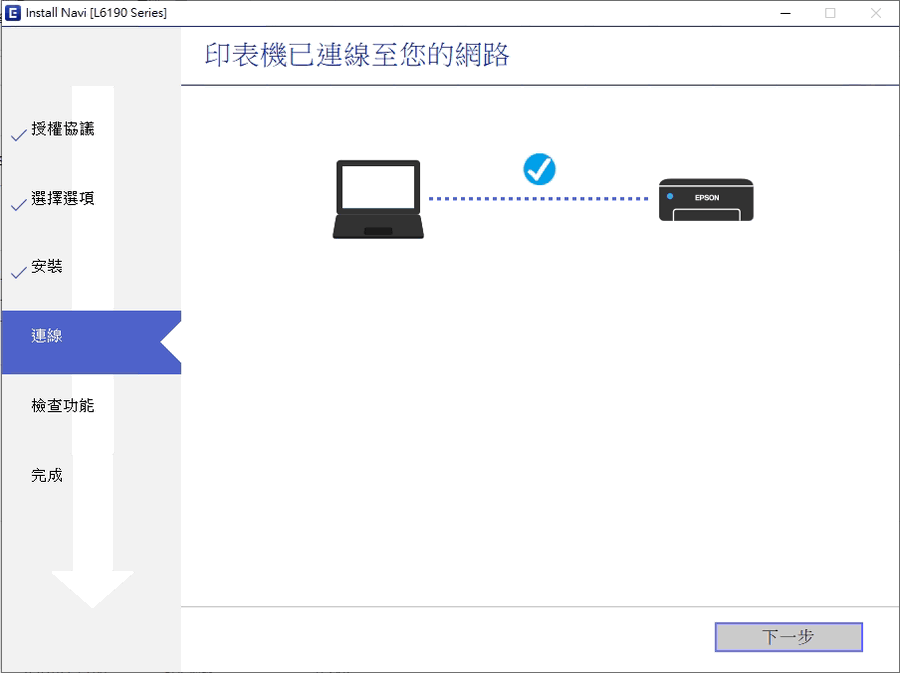Open the 檢查功能 step
This screenshot has width=900, height=673.
(x=63, y=406)
